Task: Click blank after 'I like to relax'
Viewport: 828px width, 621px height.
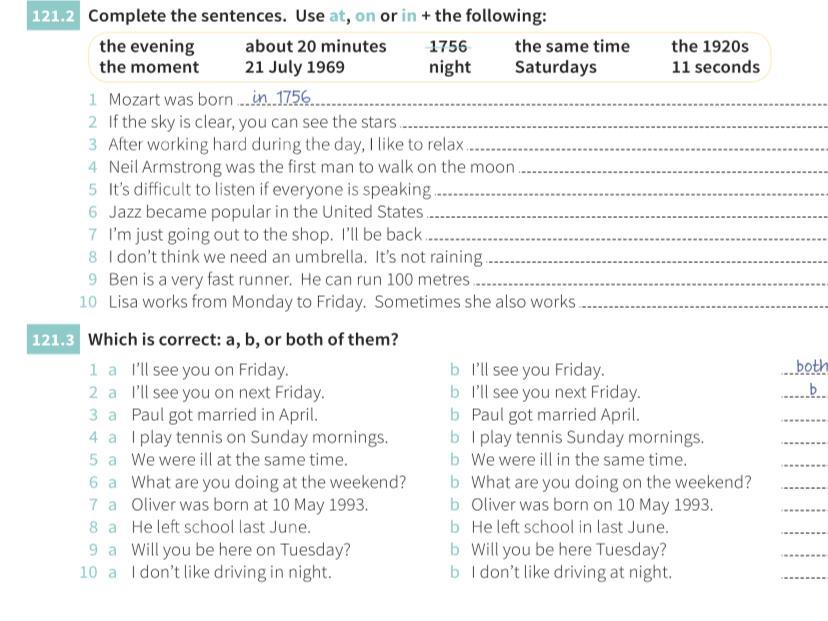Action: [646, 146]
